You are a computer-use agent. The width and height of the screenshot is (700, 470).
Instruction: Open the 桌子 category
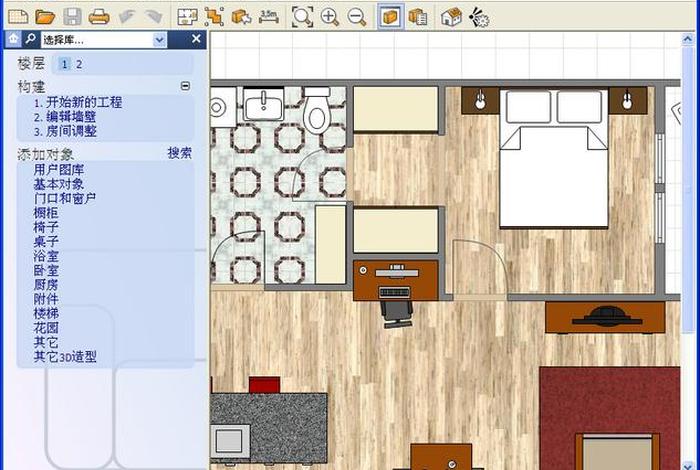point(46,241)
